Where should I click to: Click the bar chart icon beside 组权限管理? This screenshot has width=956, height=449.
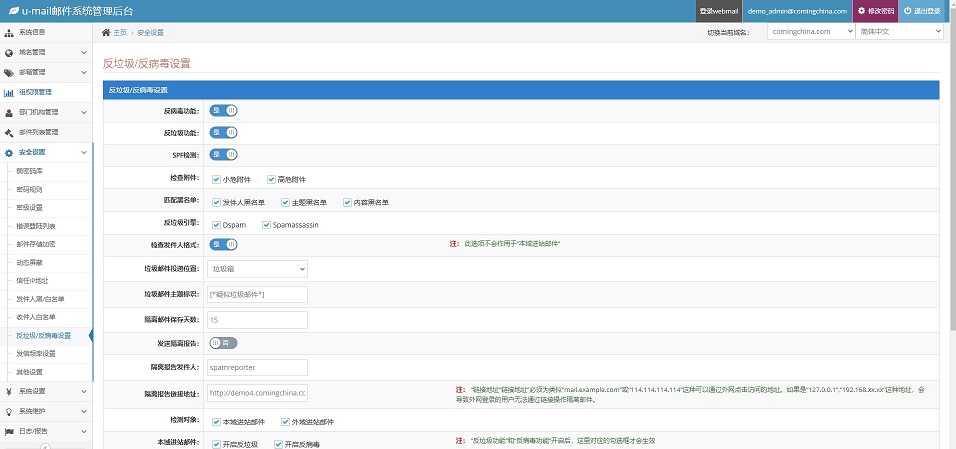9,93
